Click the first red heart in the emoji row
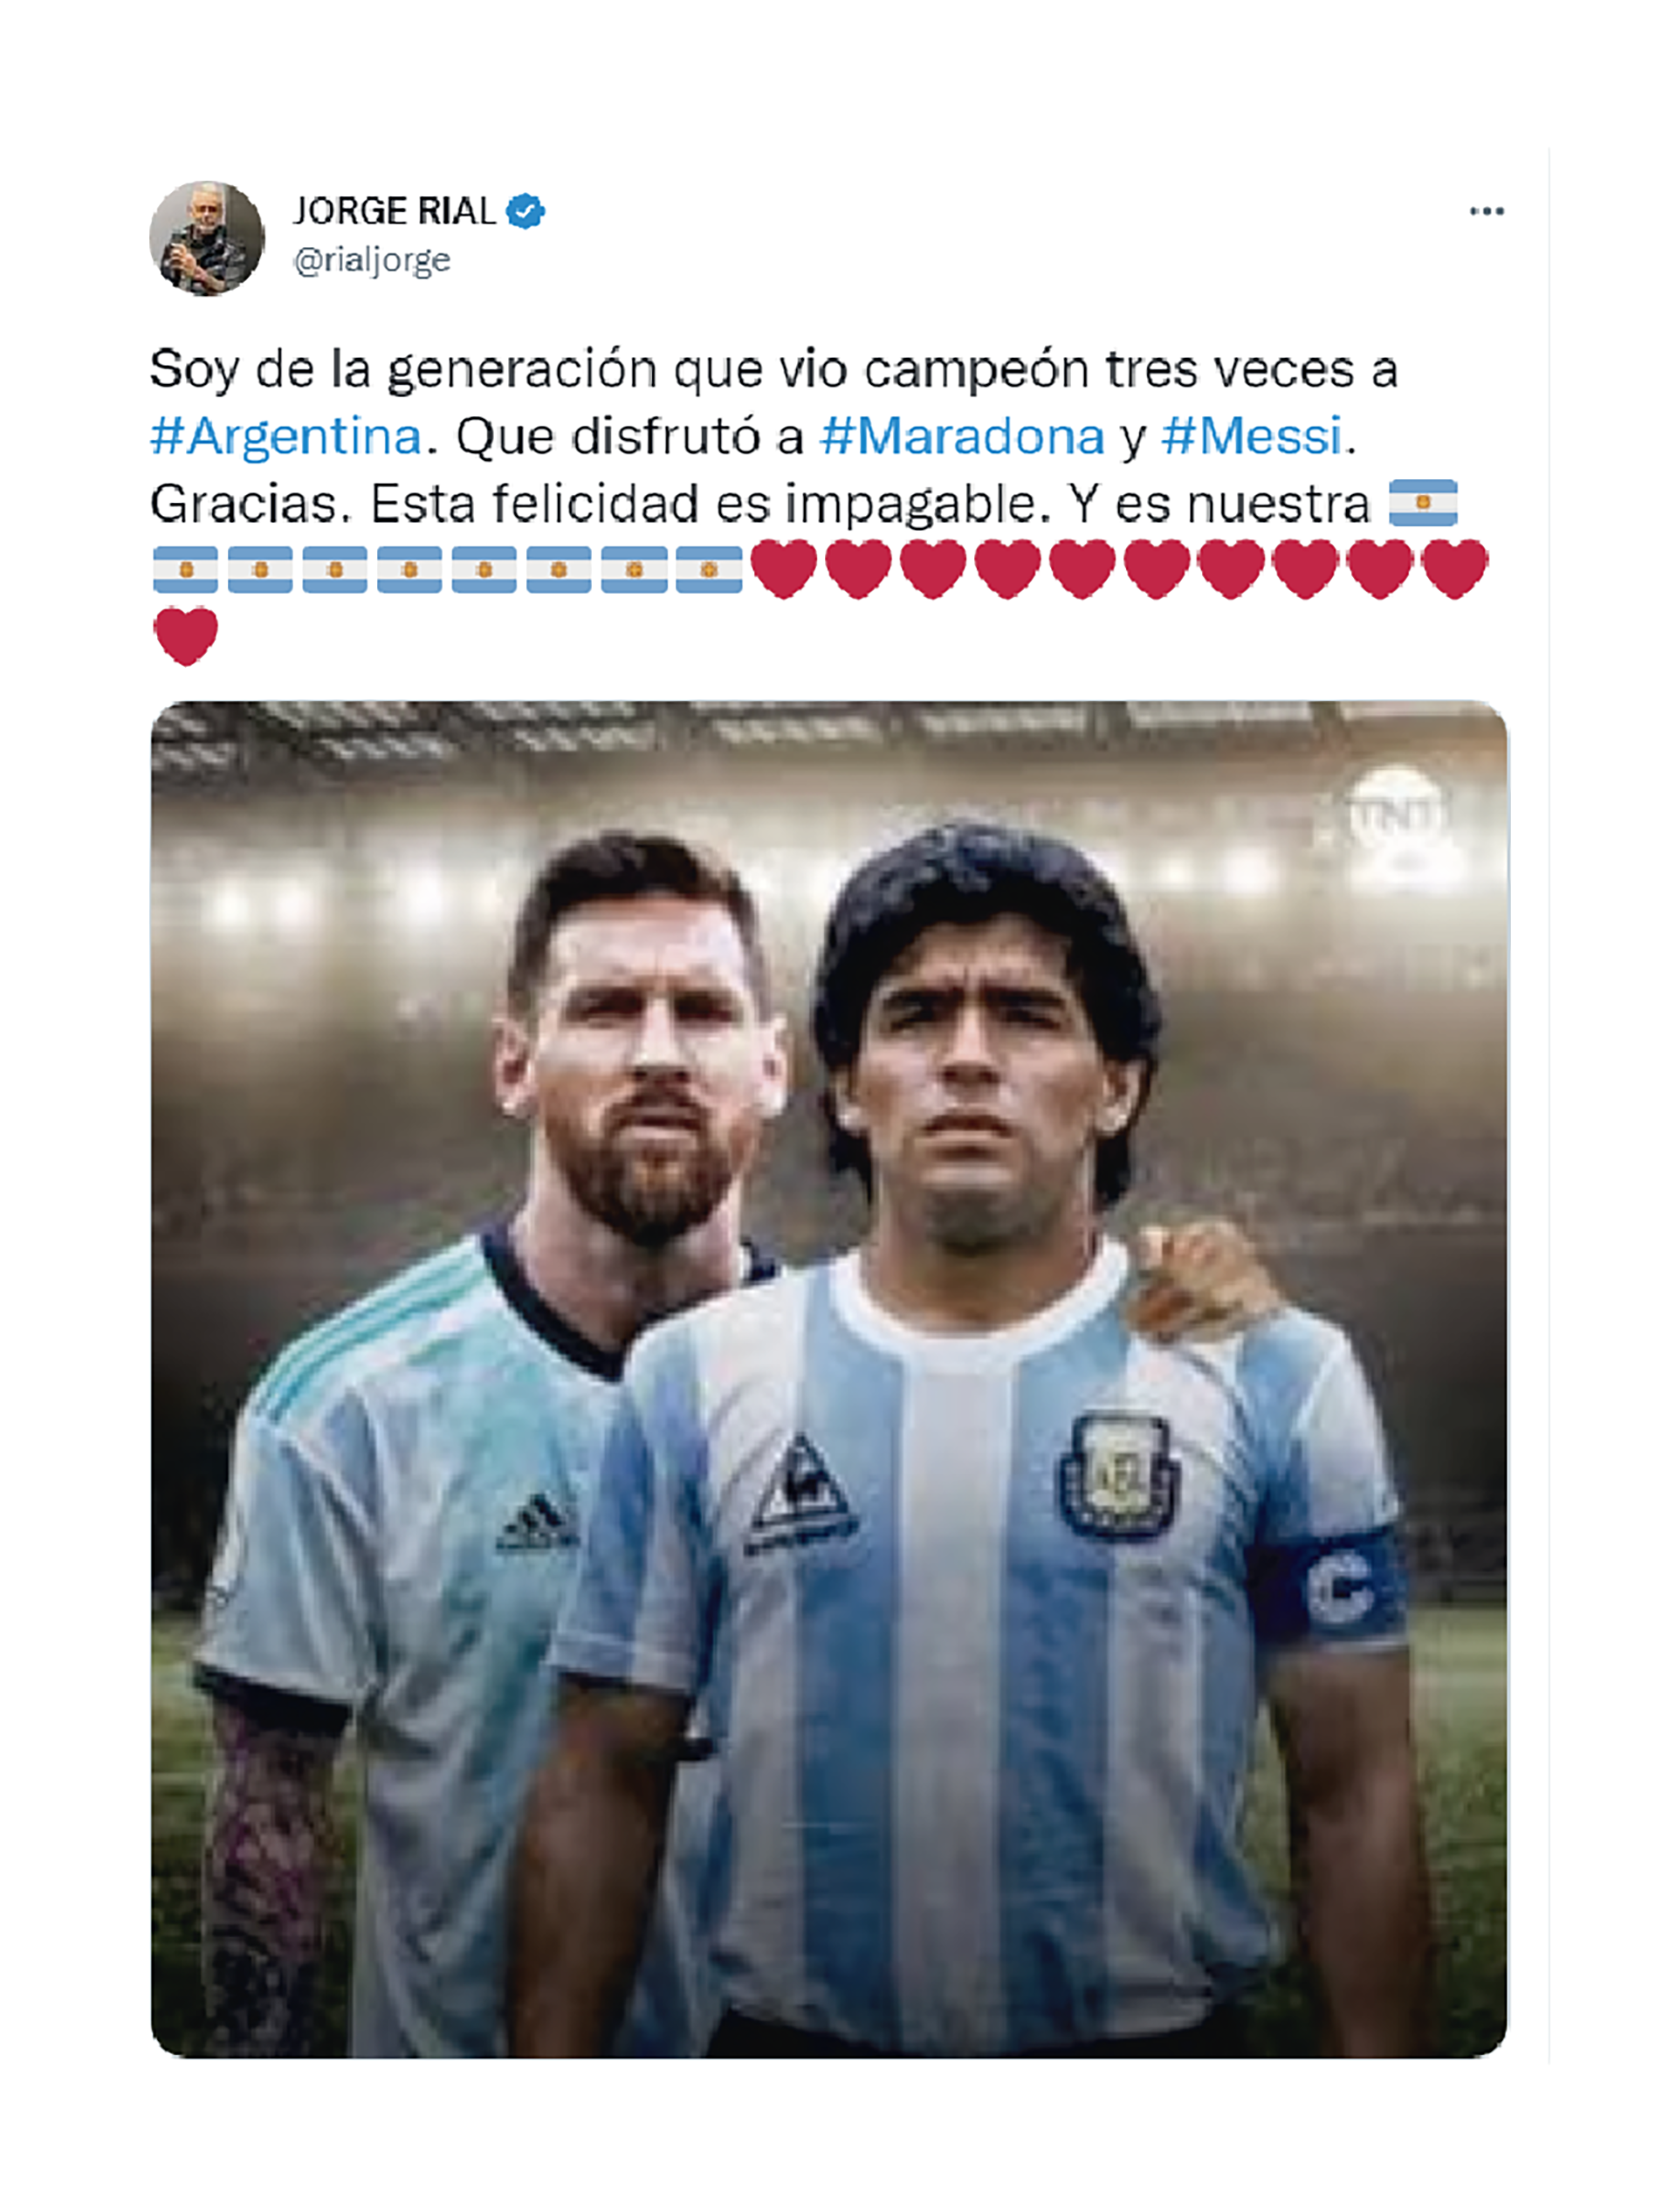 click(784, 569)
